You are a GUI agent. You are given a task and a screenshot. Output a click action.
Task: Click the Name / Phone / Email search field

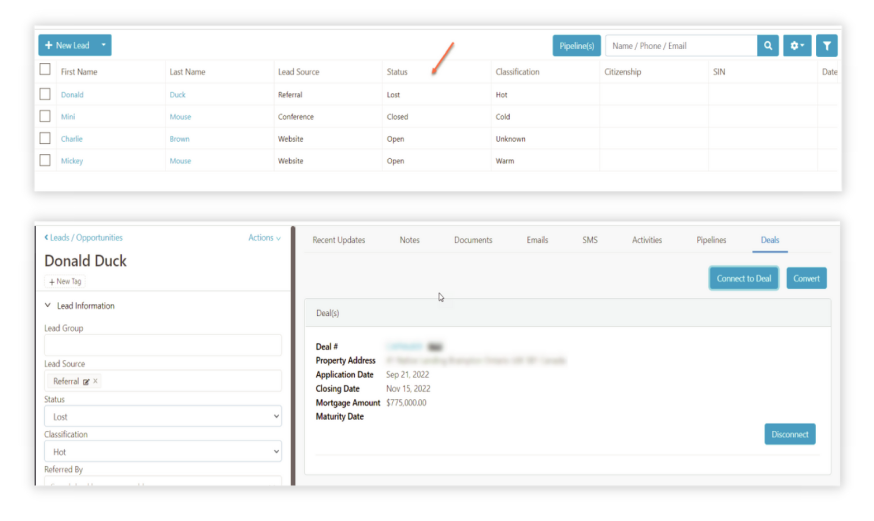tap(681, 46)
